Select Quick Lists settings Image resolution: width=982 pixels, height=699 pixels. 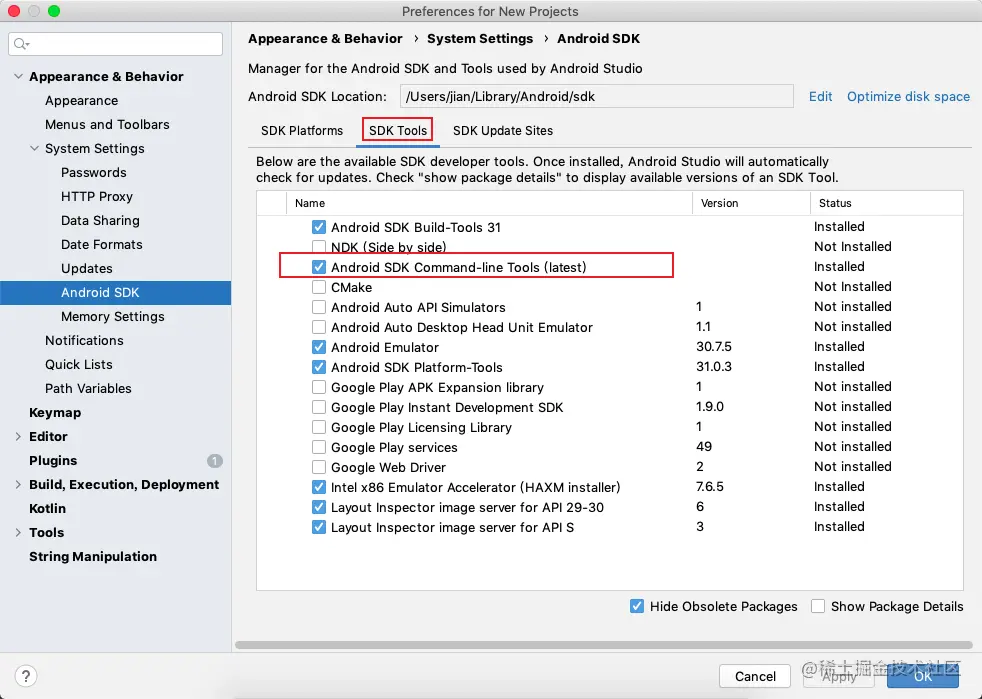tap(79, 365)
